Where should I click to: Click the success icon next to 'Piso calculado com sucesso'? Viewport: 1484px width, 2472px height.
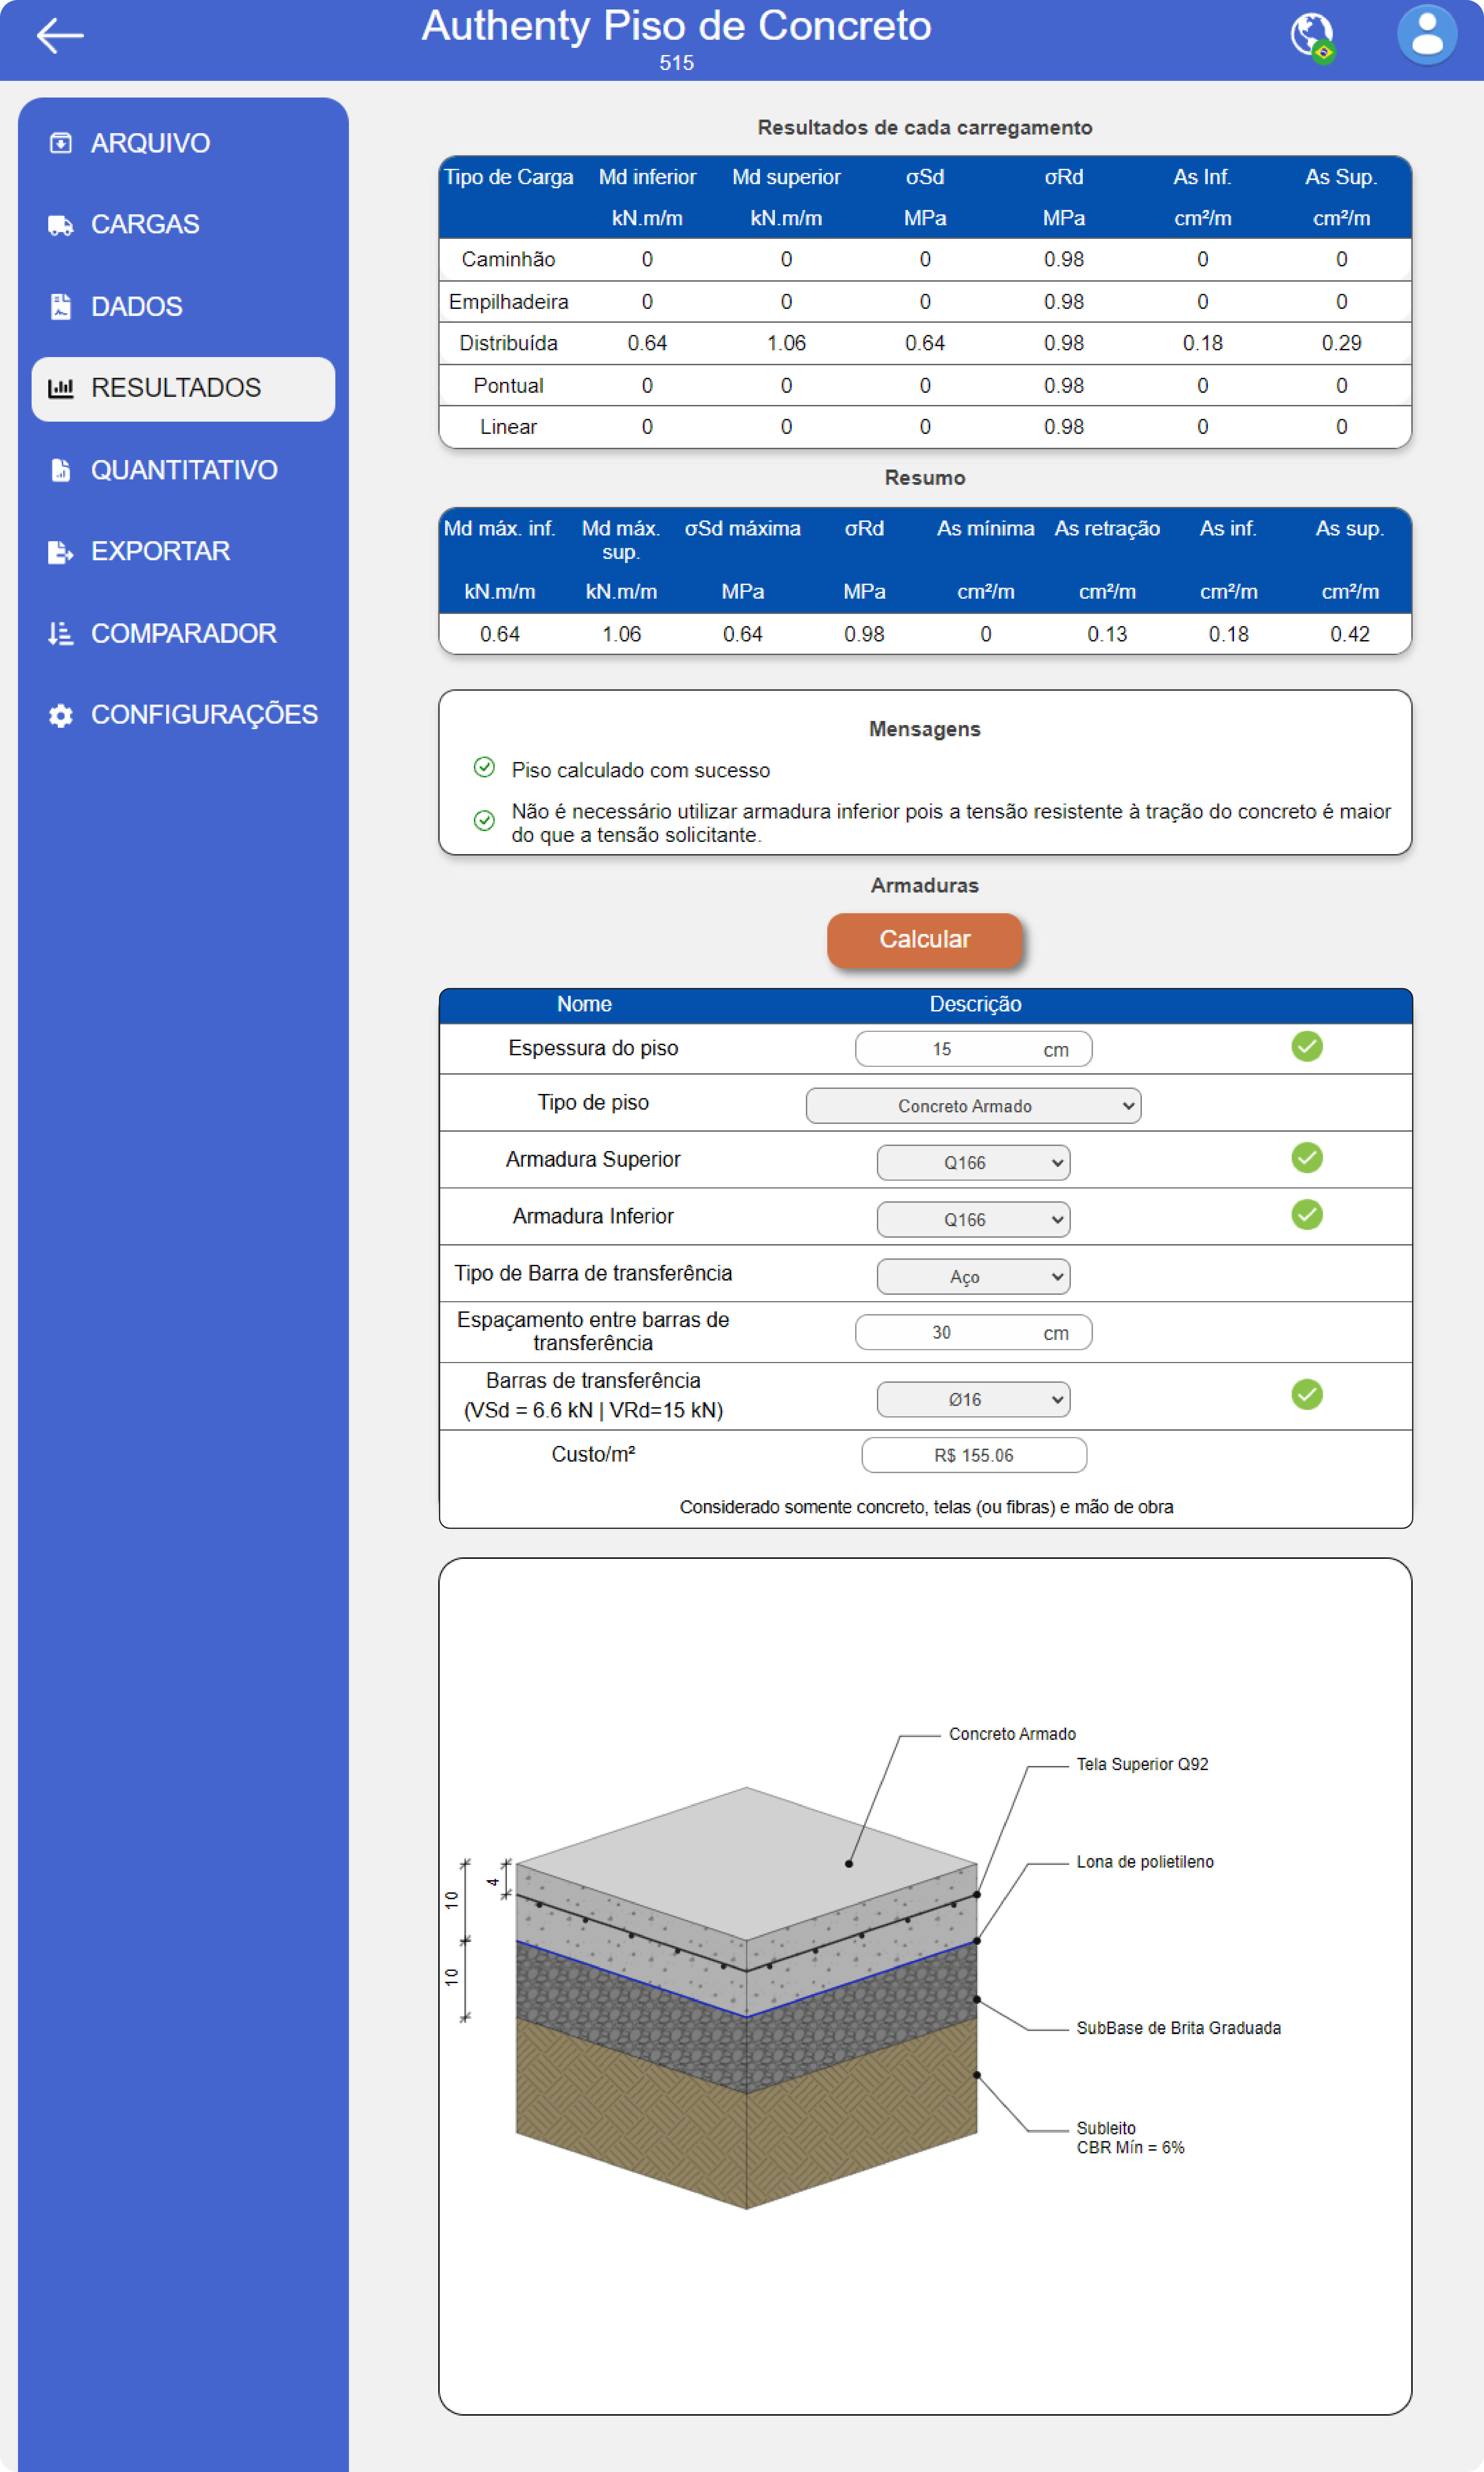[484, 767]
